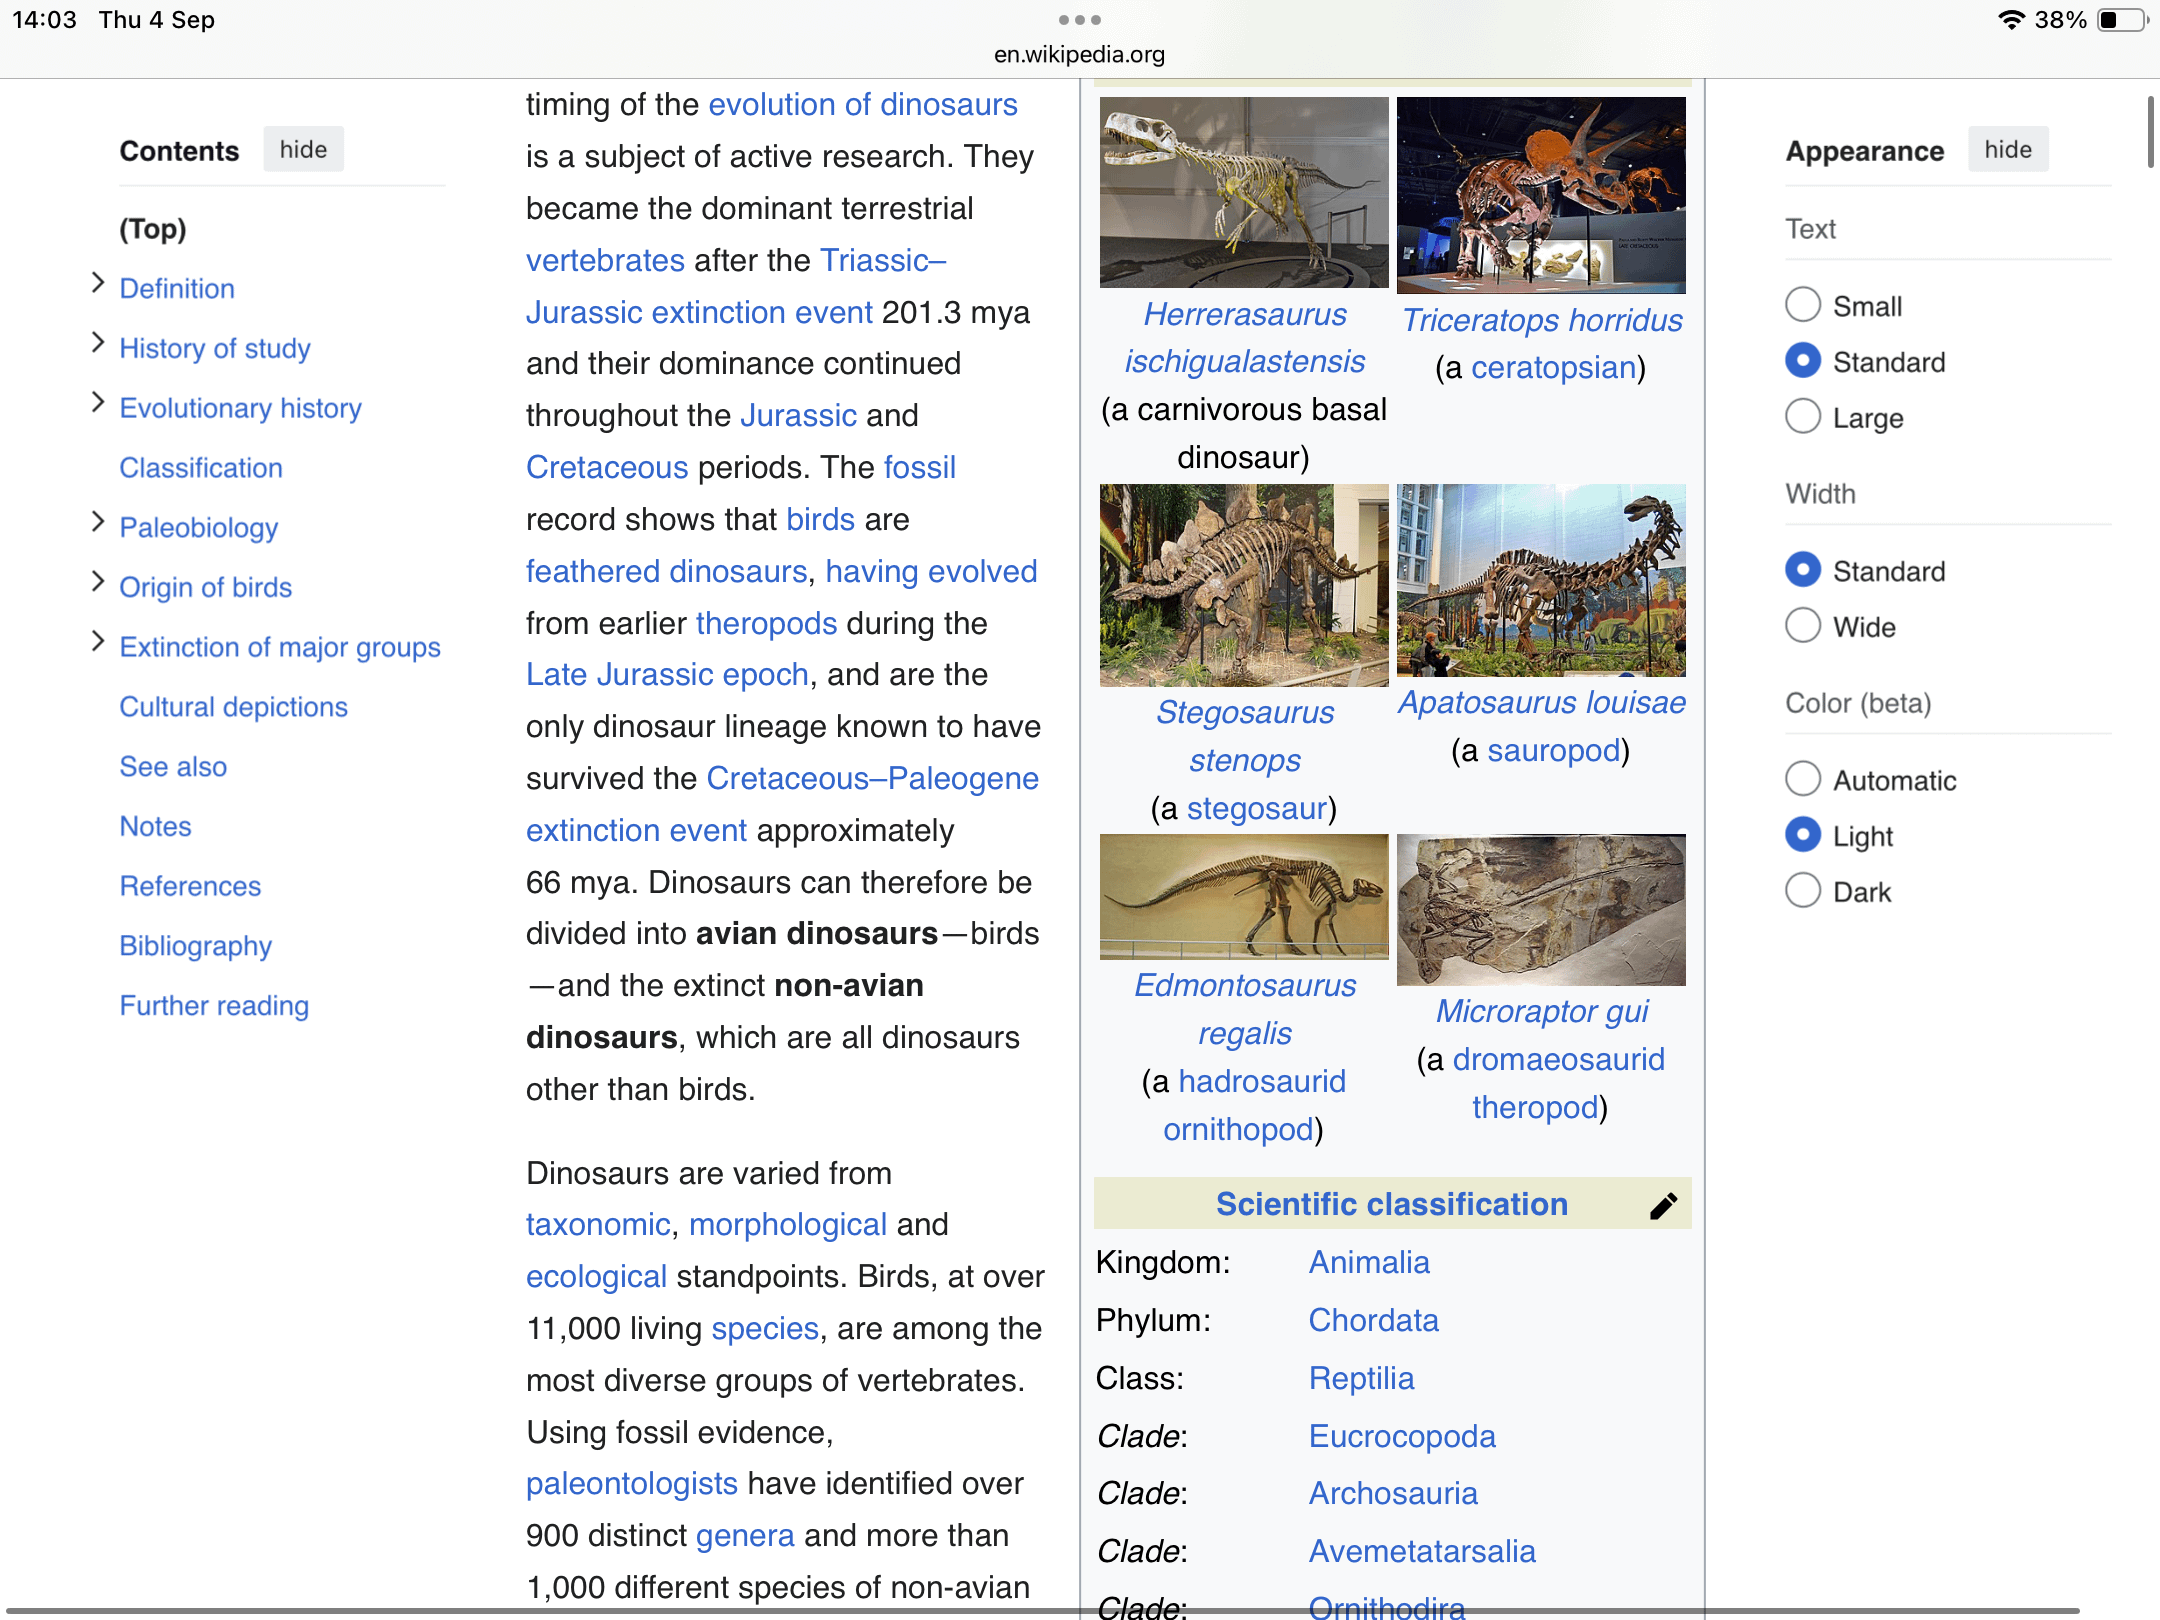Tap the battery indicator icon
The image size is (2160, 1620).
(2123, 20)
